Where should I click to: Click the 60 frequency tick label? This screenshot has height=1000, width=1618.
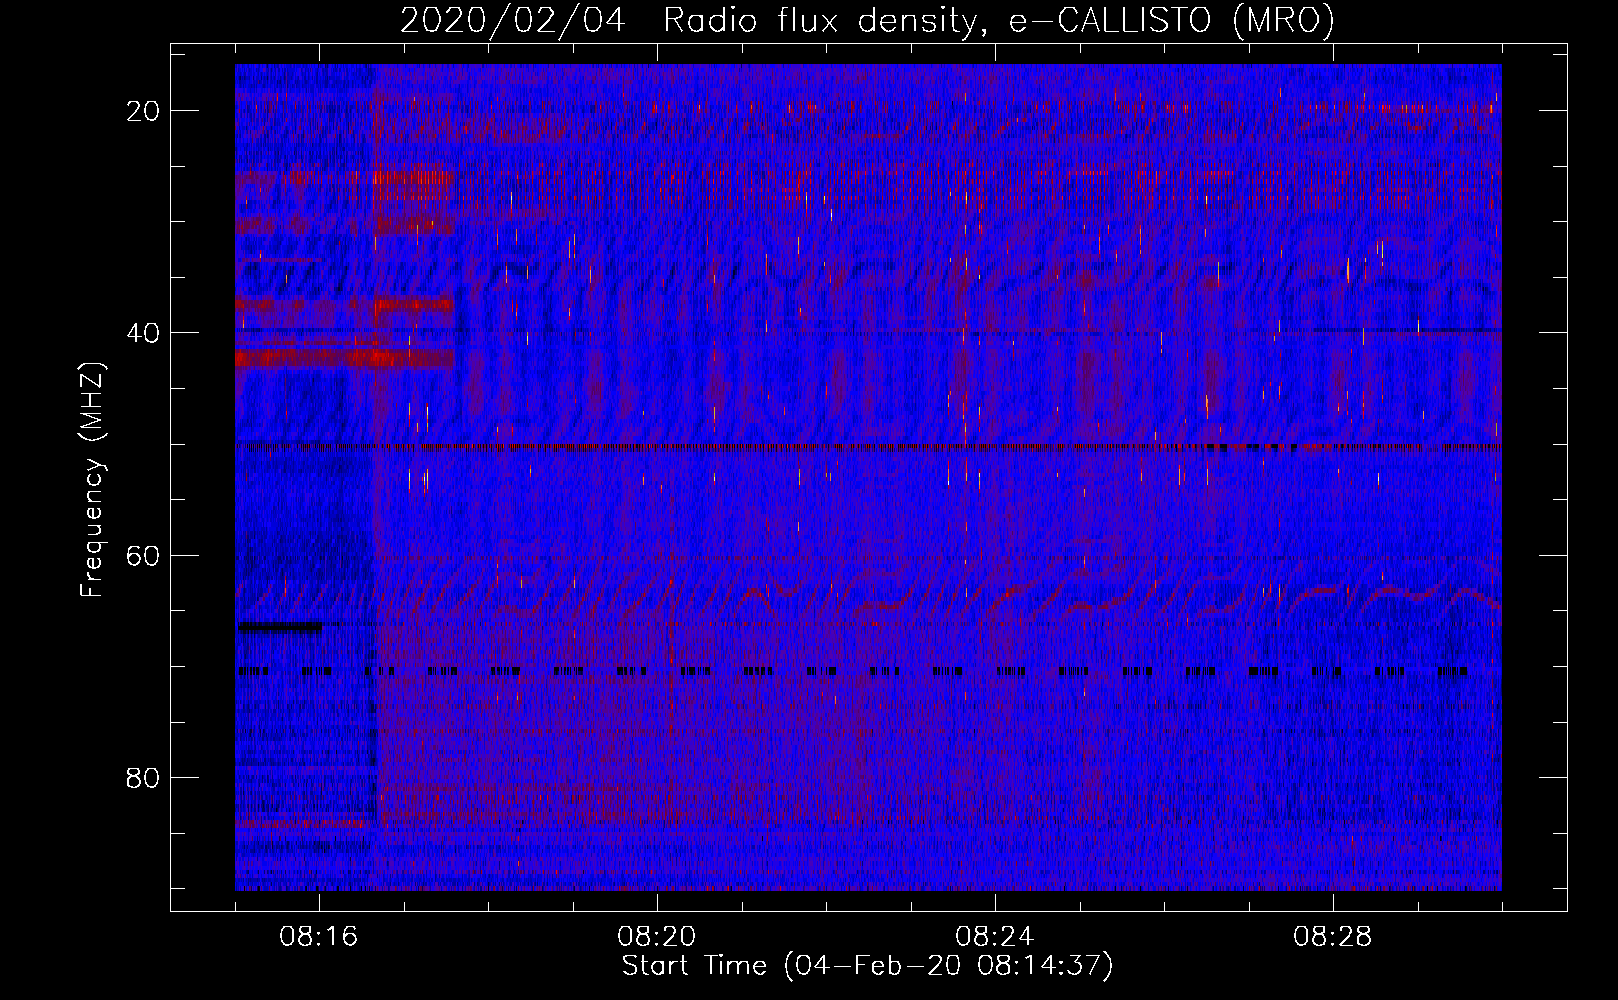click(x=144, y=555)
